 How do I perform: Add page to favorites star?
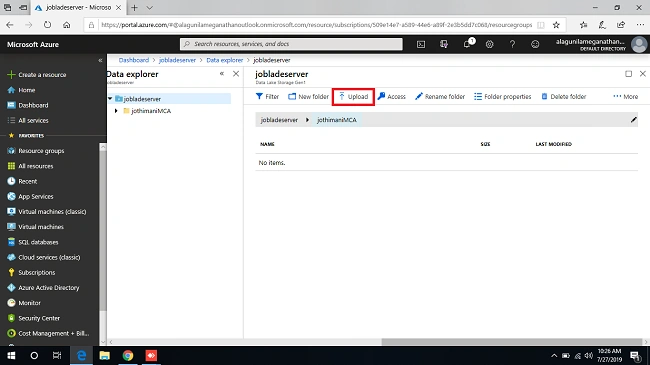click(556, 25)
